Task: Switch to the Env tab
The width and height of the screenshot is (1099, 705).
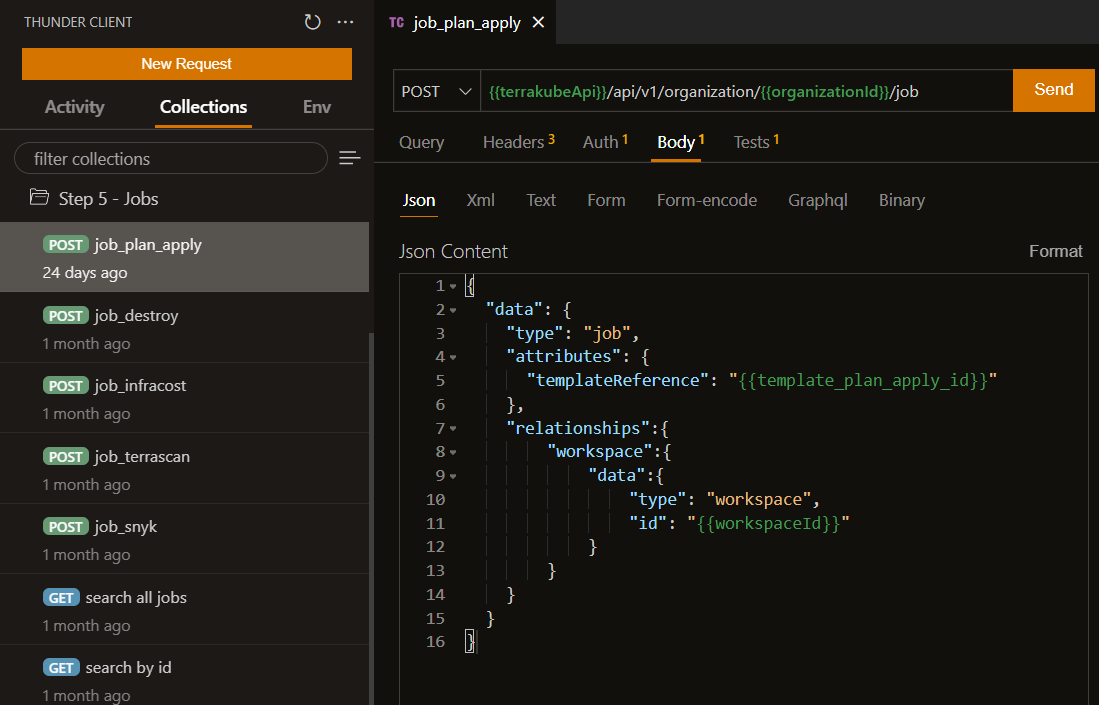Action: pyautogui.click(x=316, y=107)
